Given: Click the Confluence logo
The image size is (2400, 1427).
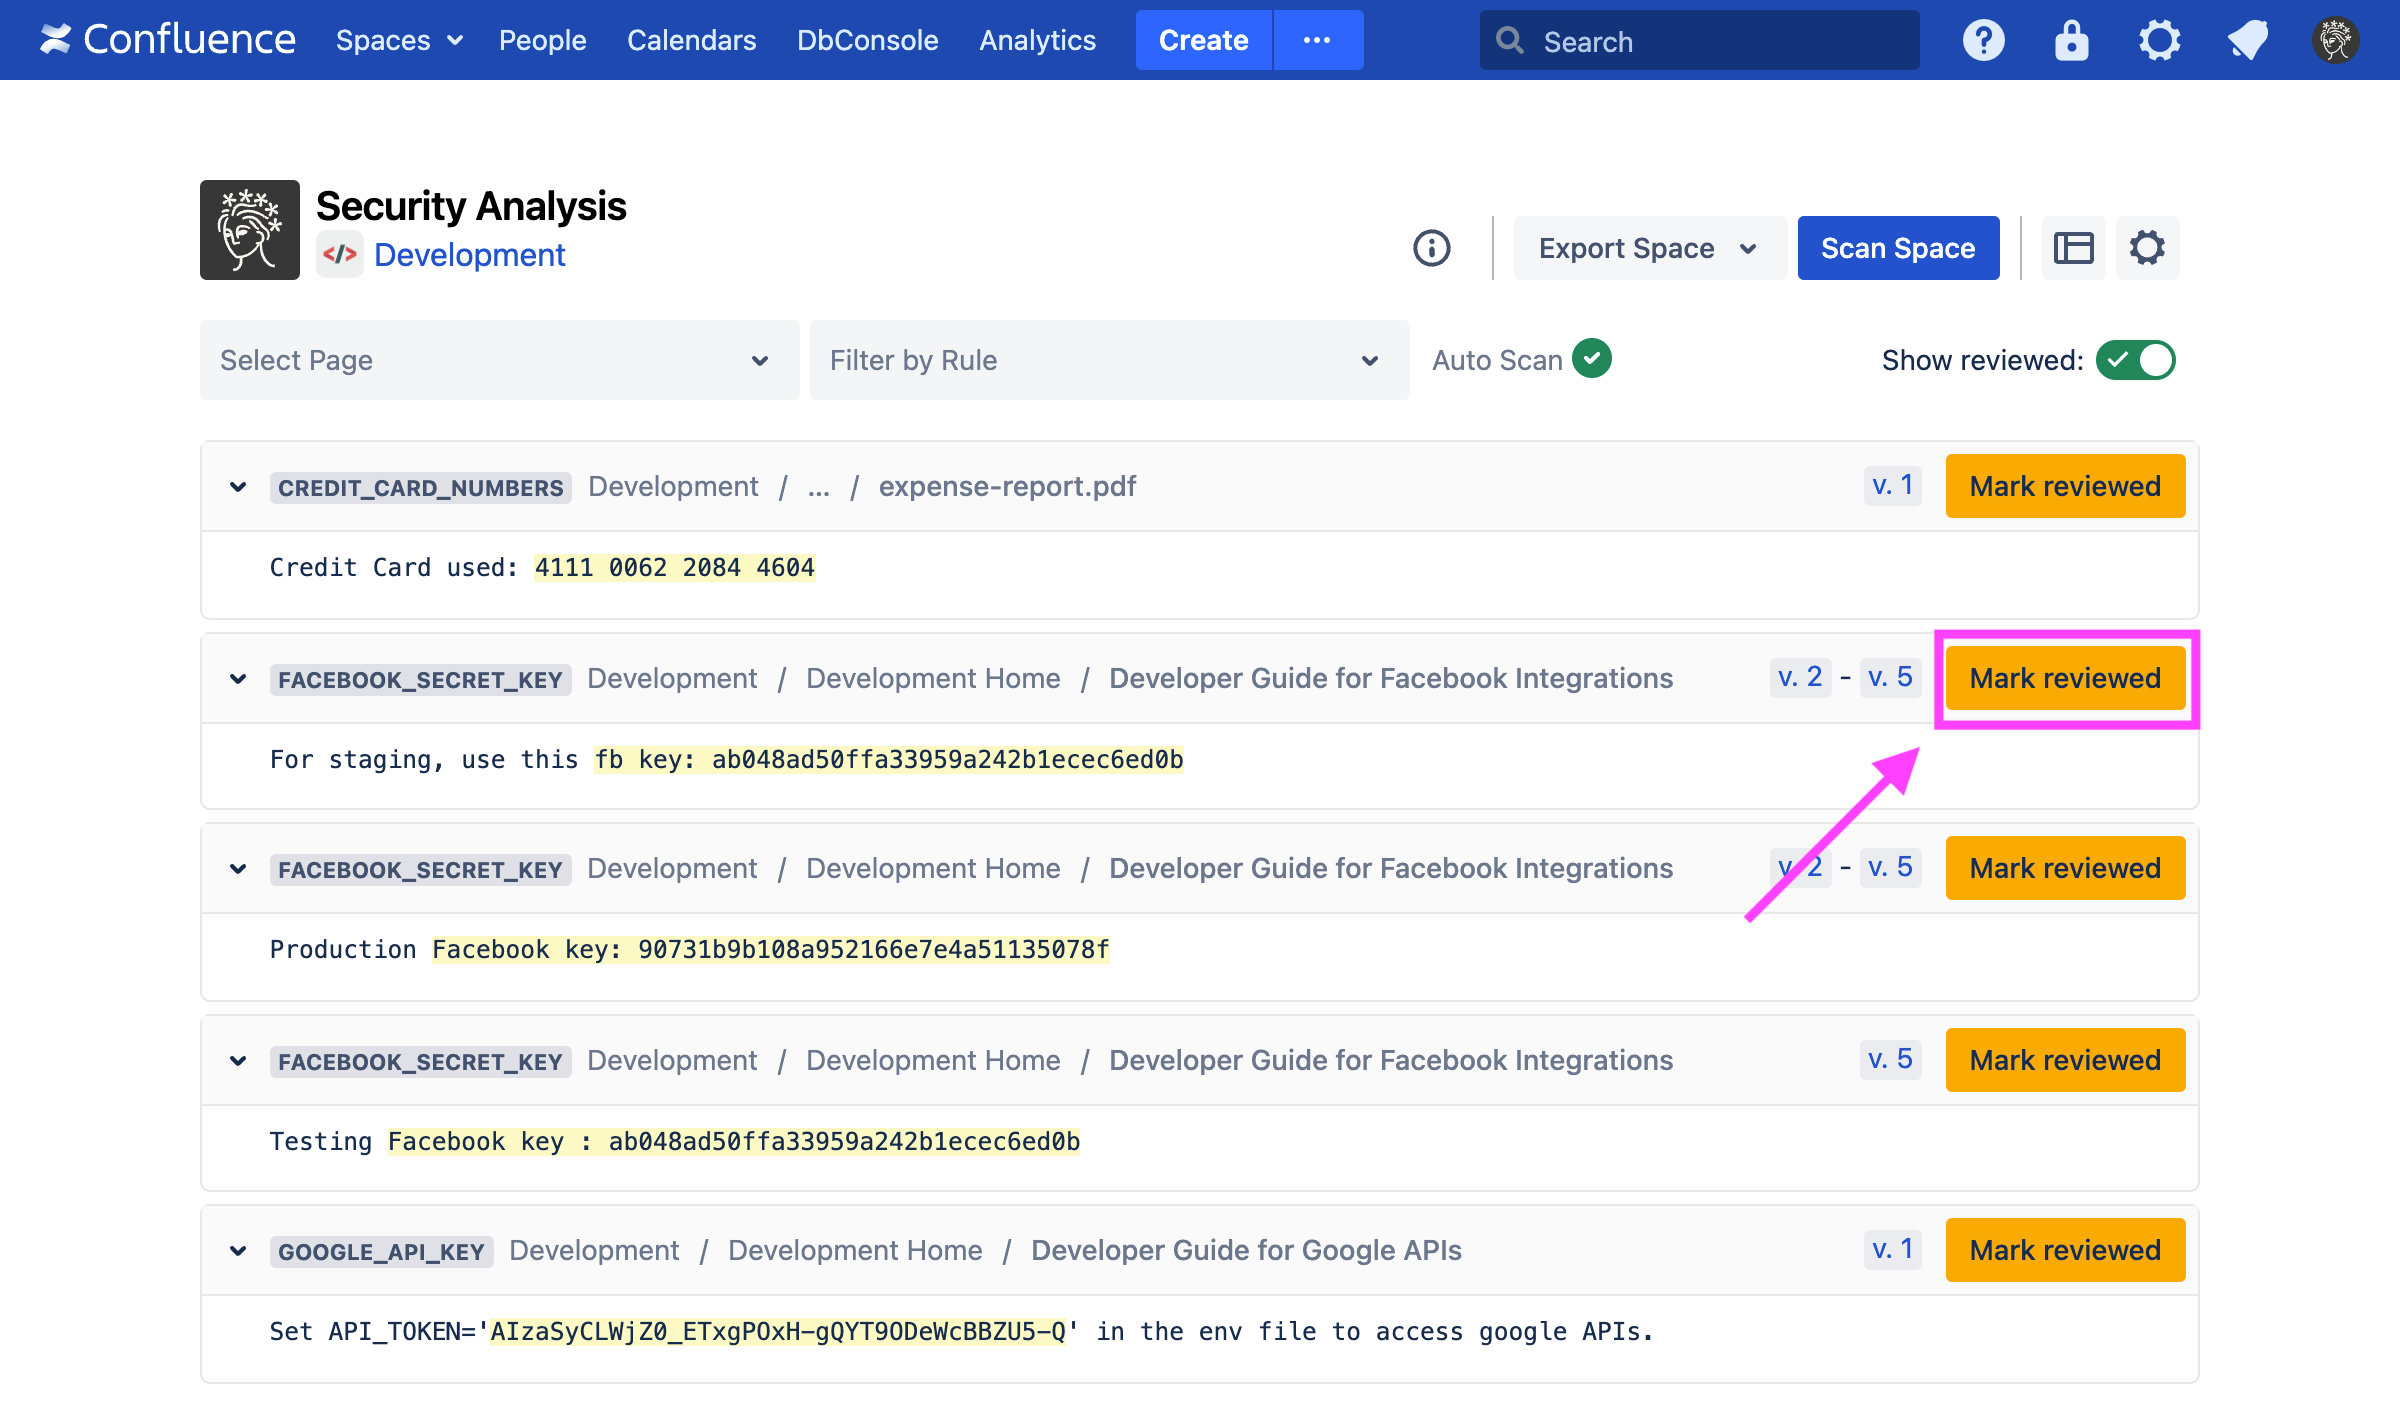Looking at the screenshot, I should click(167, 40).
